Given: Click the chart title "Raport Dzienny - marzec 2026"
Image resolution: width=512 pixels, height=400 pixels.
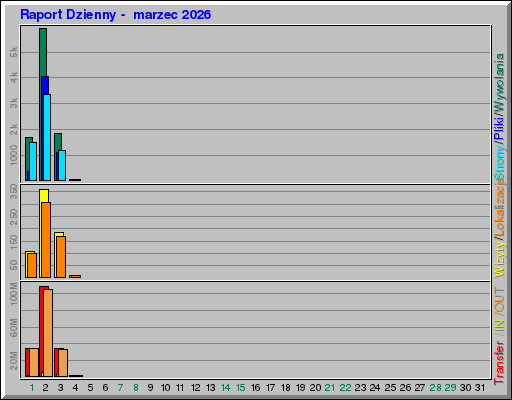Looking at the screenshot, I should click(115, 15).
